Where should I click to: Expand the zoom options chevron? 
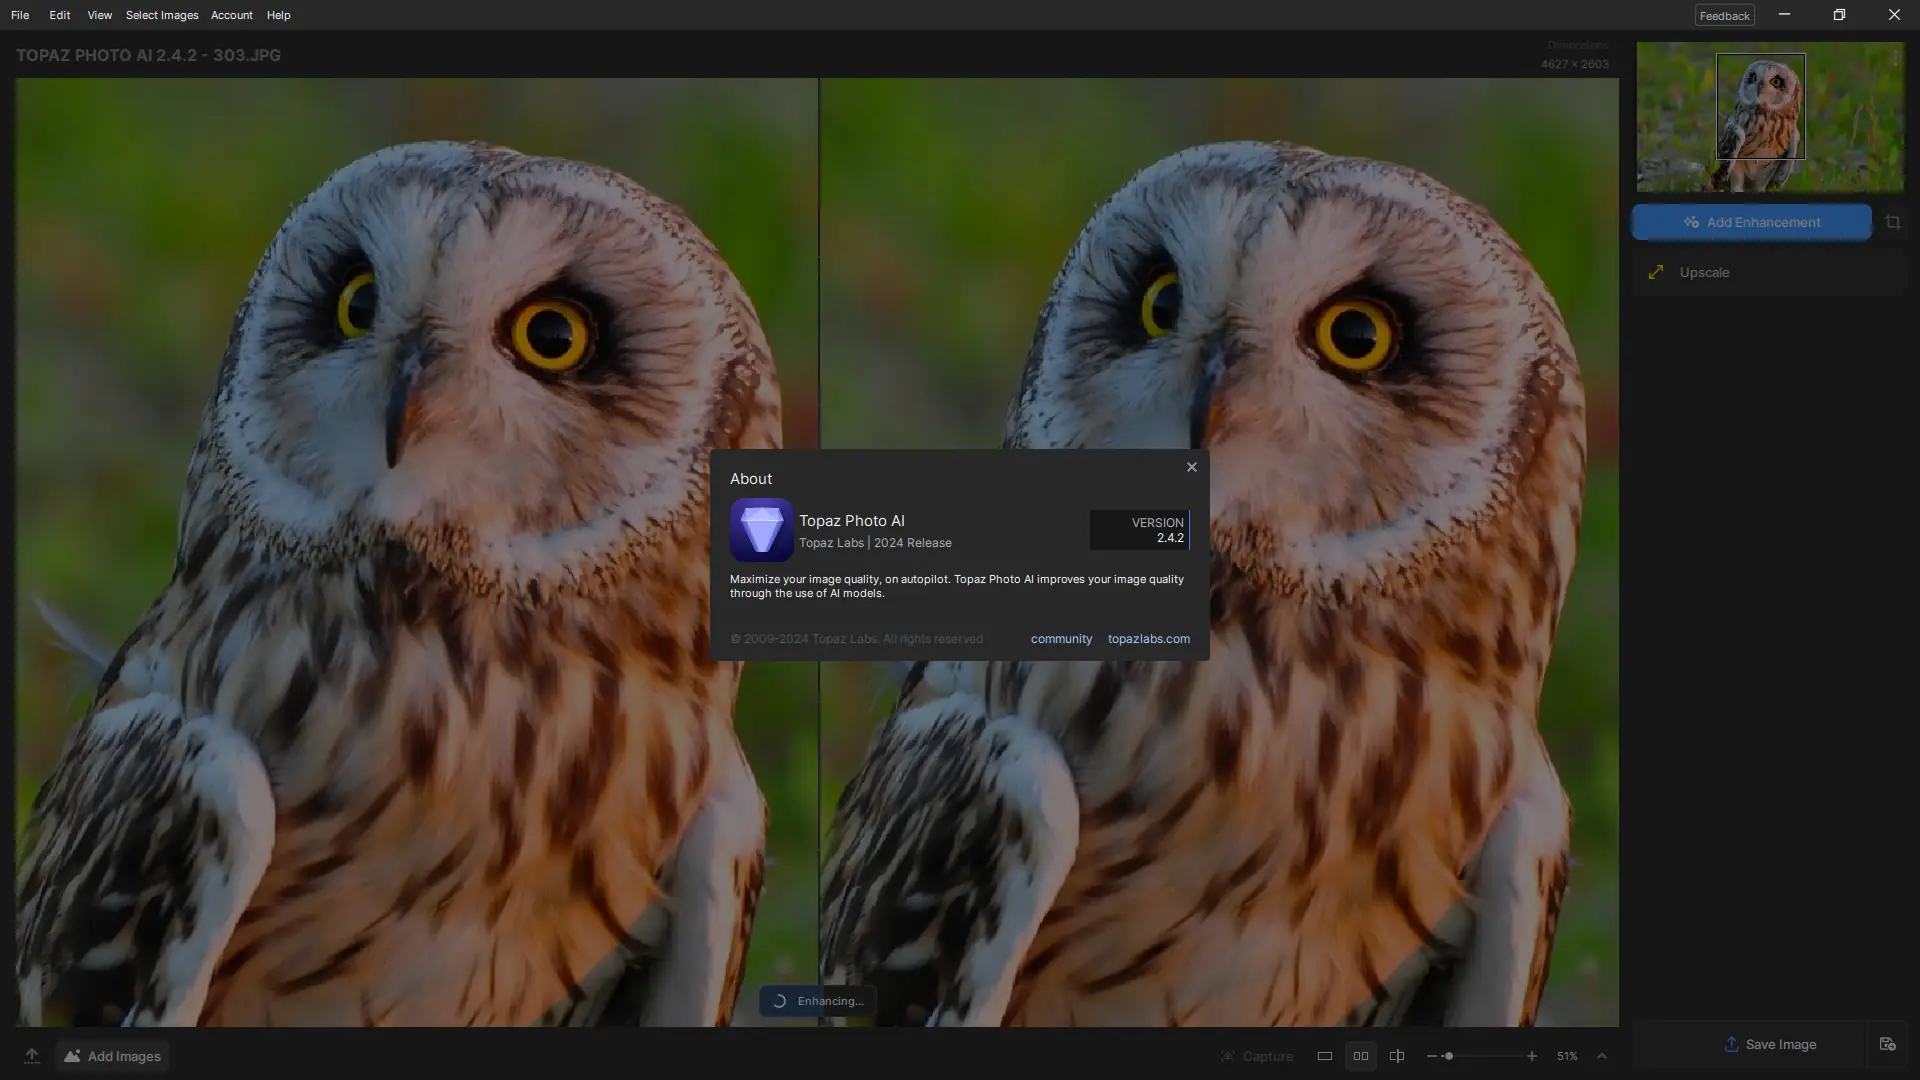coord(1602,1056)
